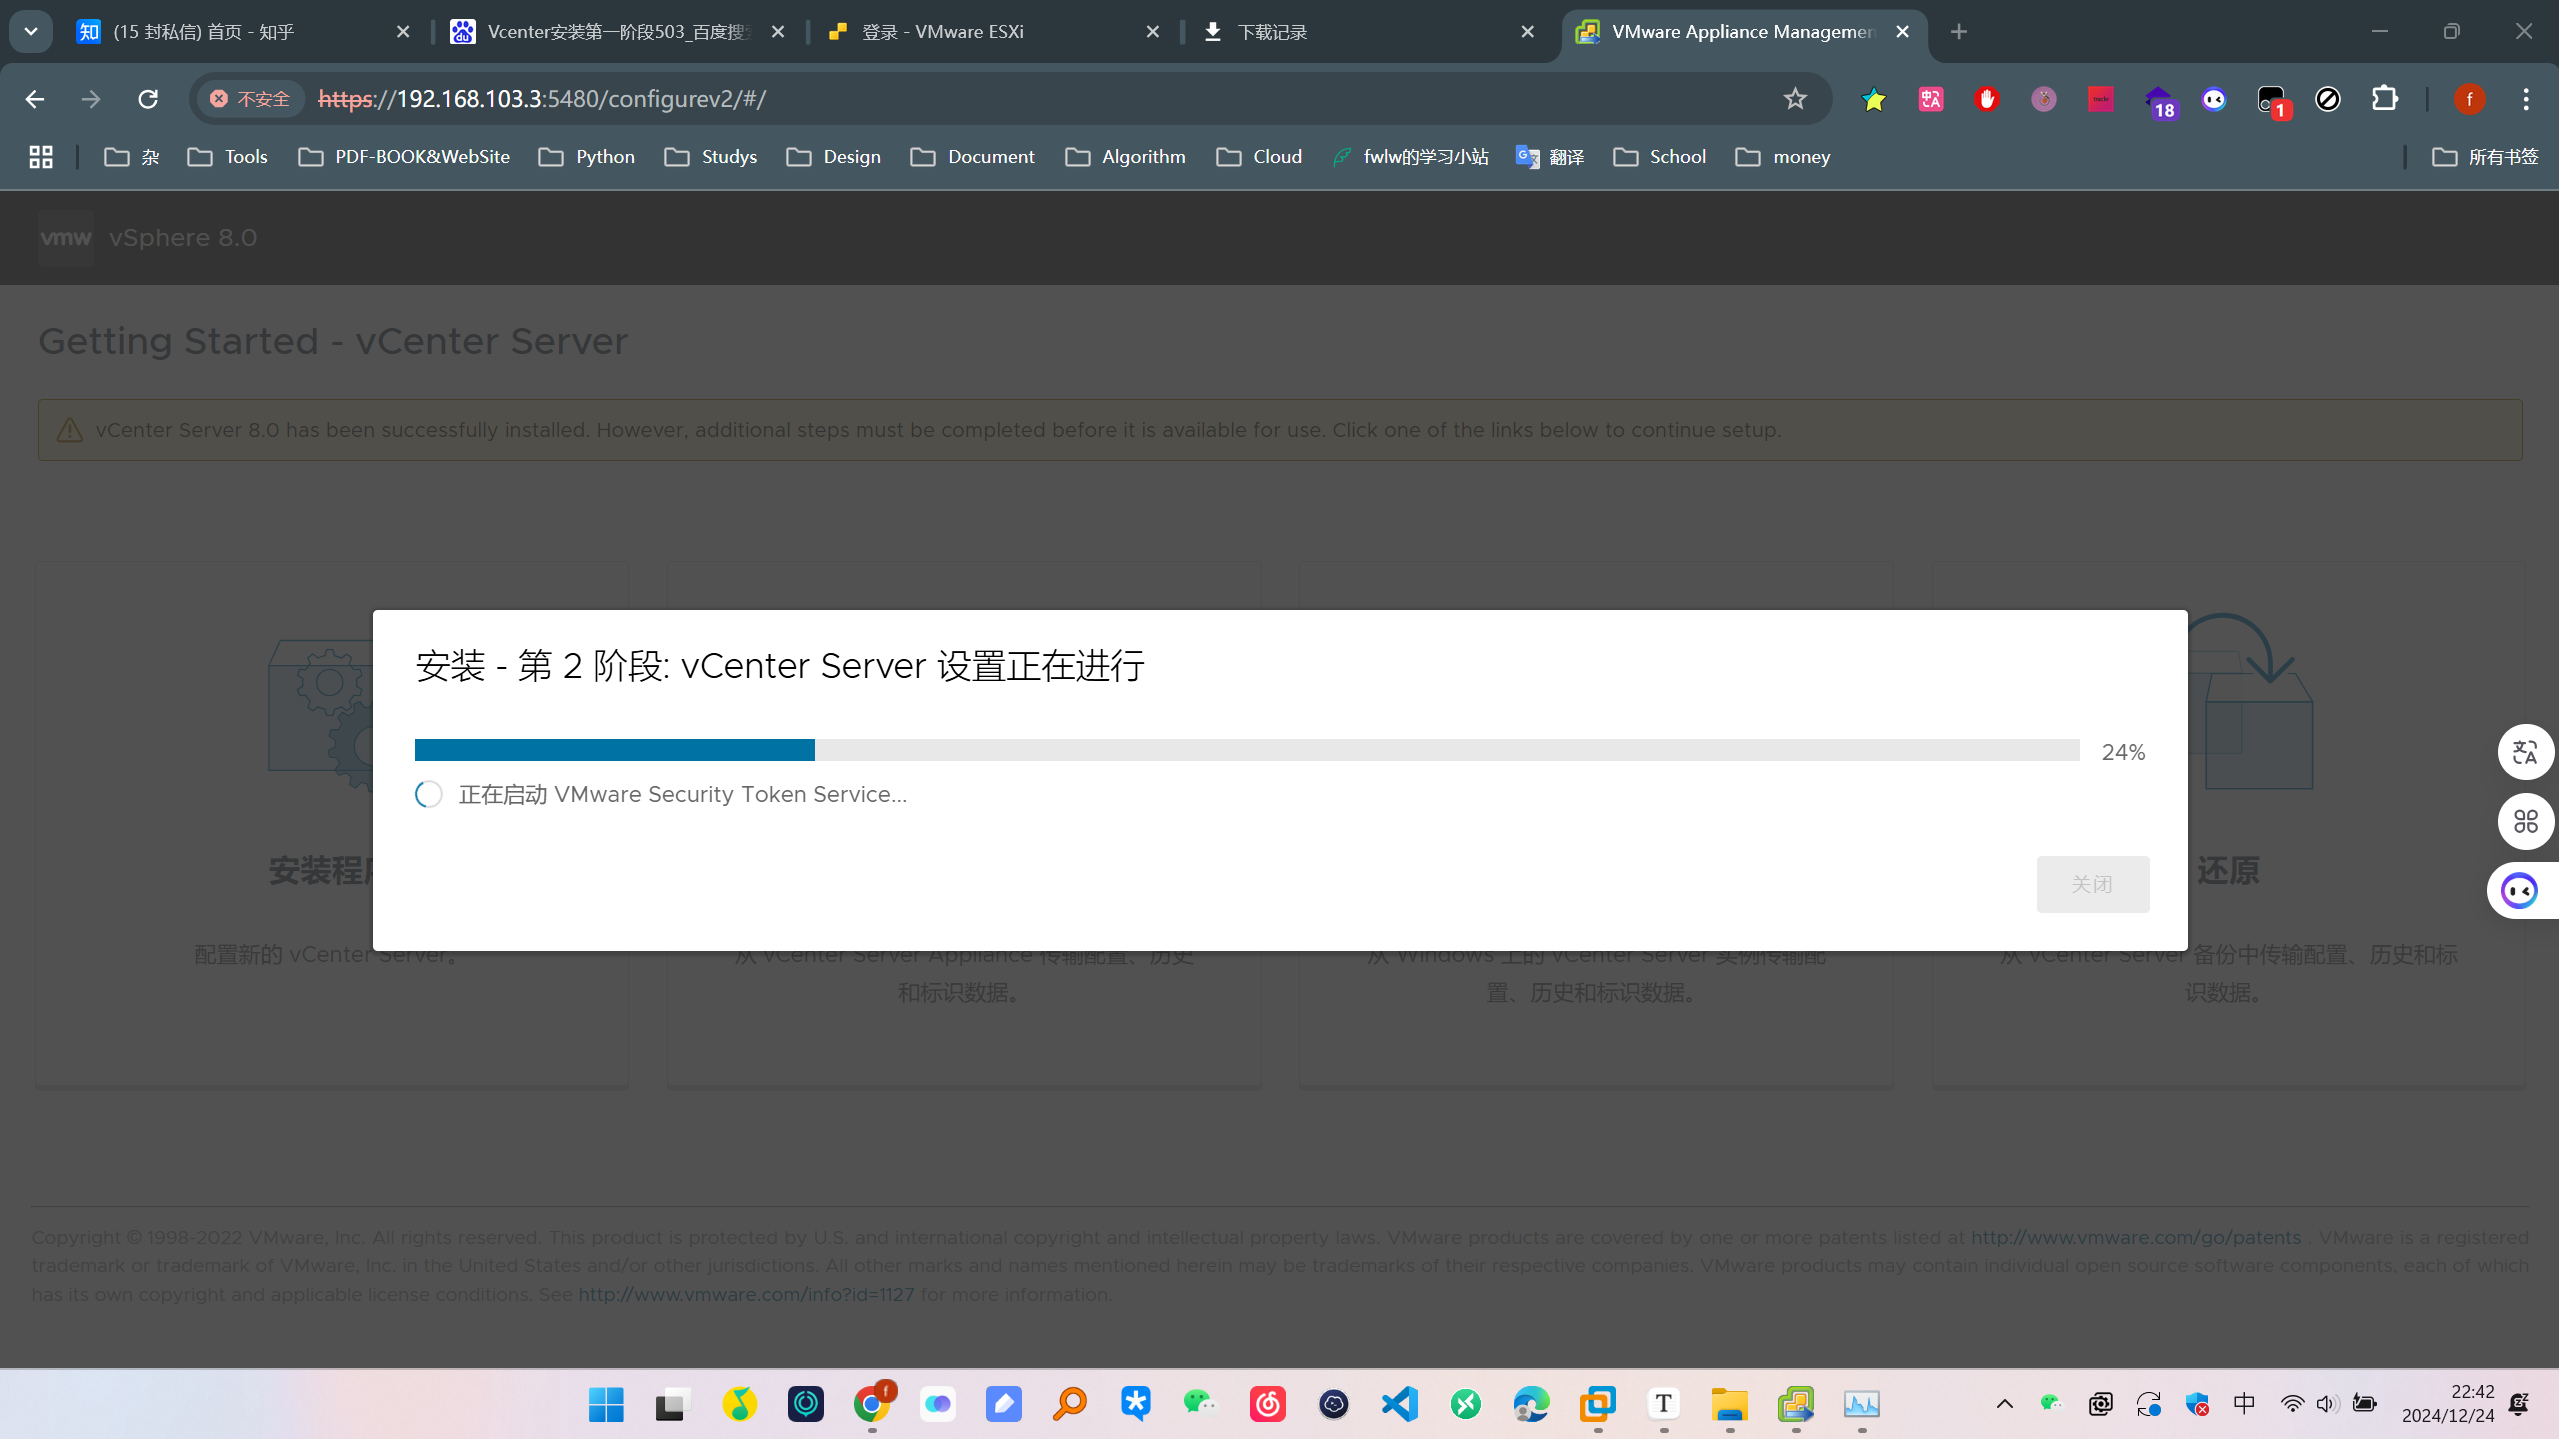Open the pink translate extension icon
2559x1439 pixels.
1931,99
